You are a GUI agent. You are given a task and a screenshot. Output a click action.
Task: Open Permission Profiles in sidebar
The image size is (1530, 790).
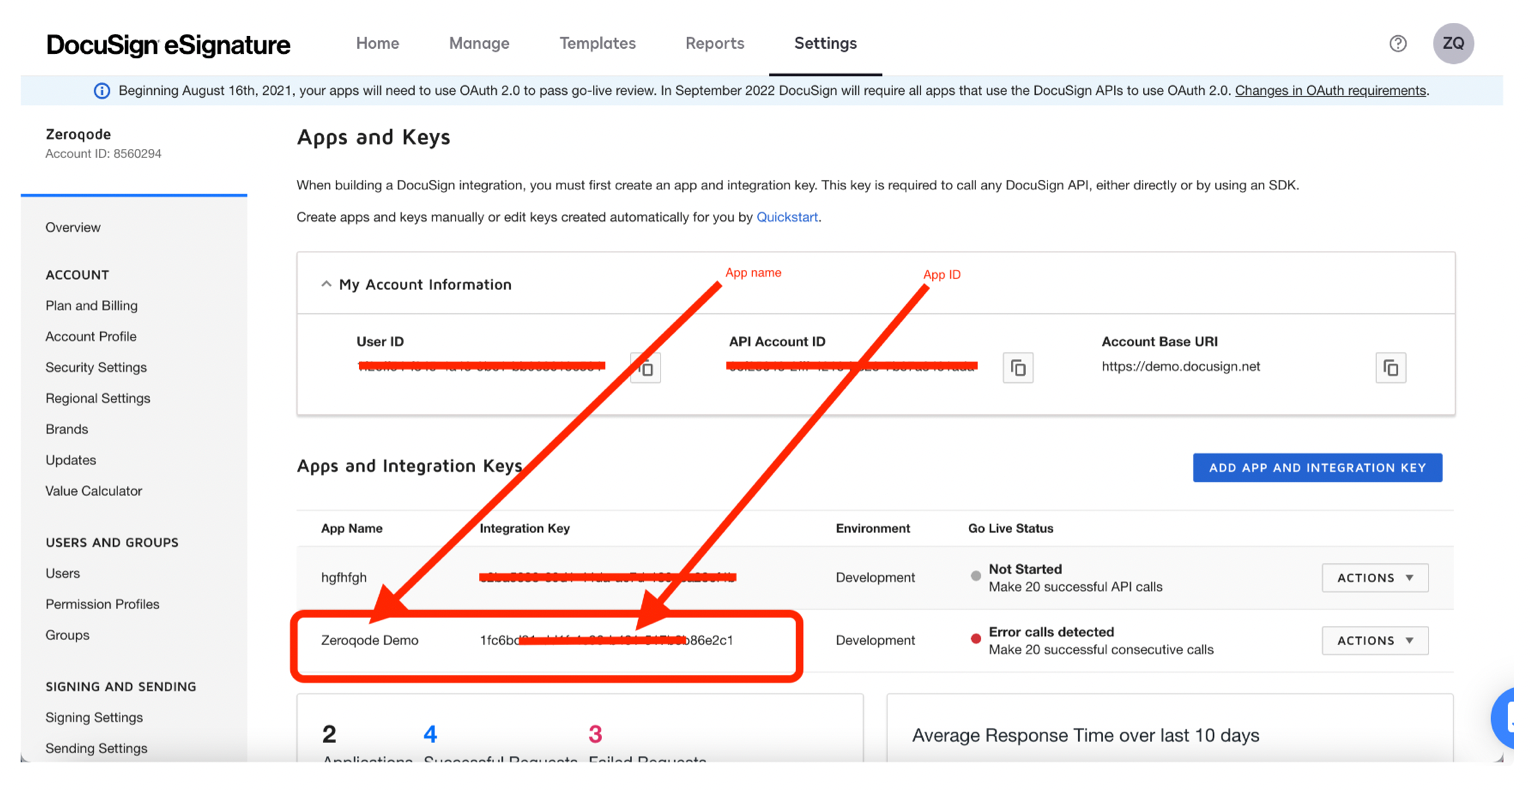[102, 605]
